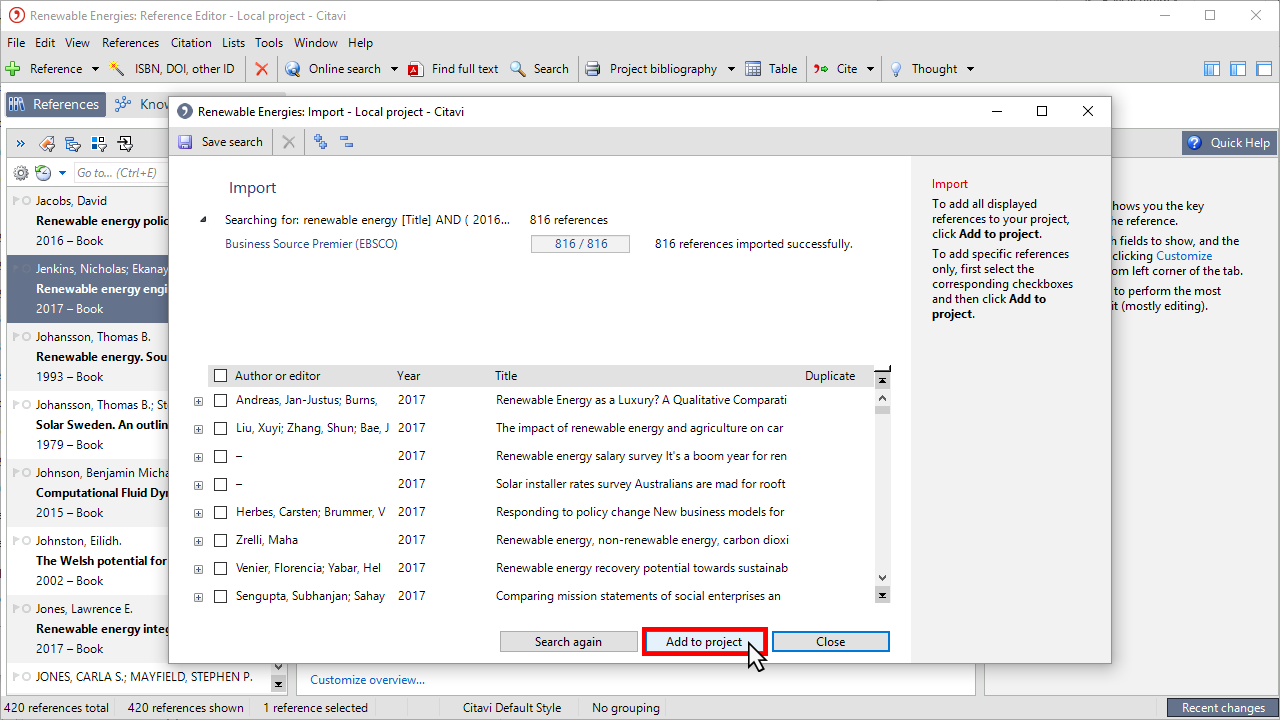
Task: Check the box for Zrelli, Maha row
Action: (221, 540)
